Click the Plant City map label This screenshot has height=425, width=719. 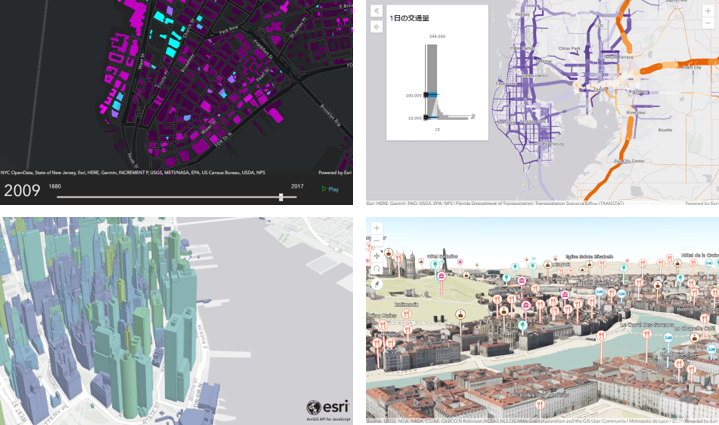coord(691,67)
